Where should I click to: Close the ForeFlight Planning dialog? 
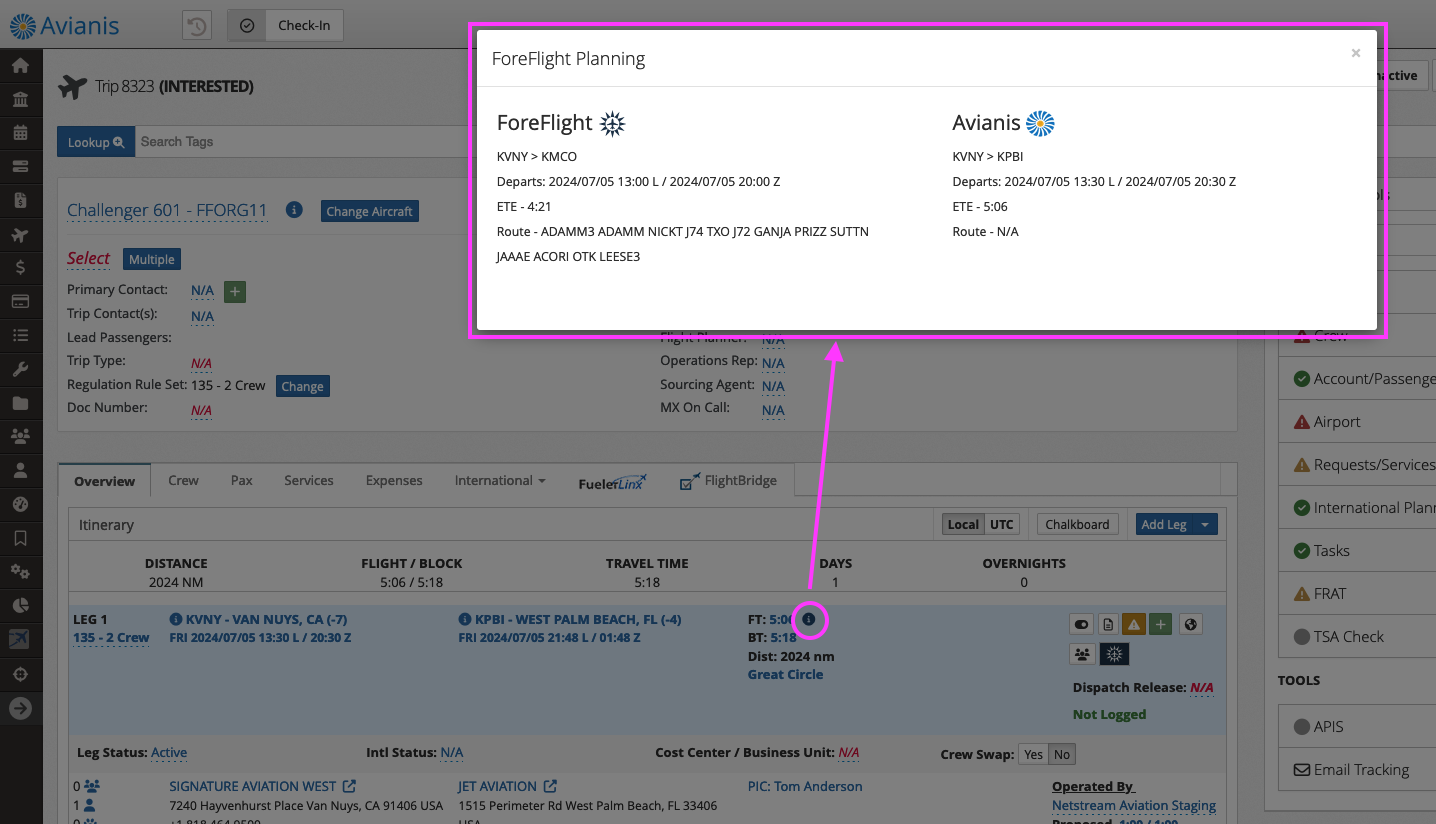[1356, 54]
